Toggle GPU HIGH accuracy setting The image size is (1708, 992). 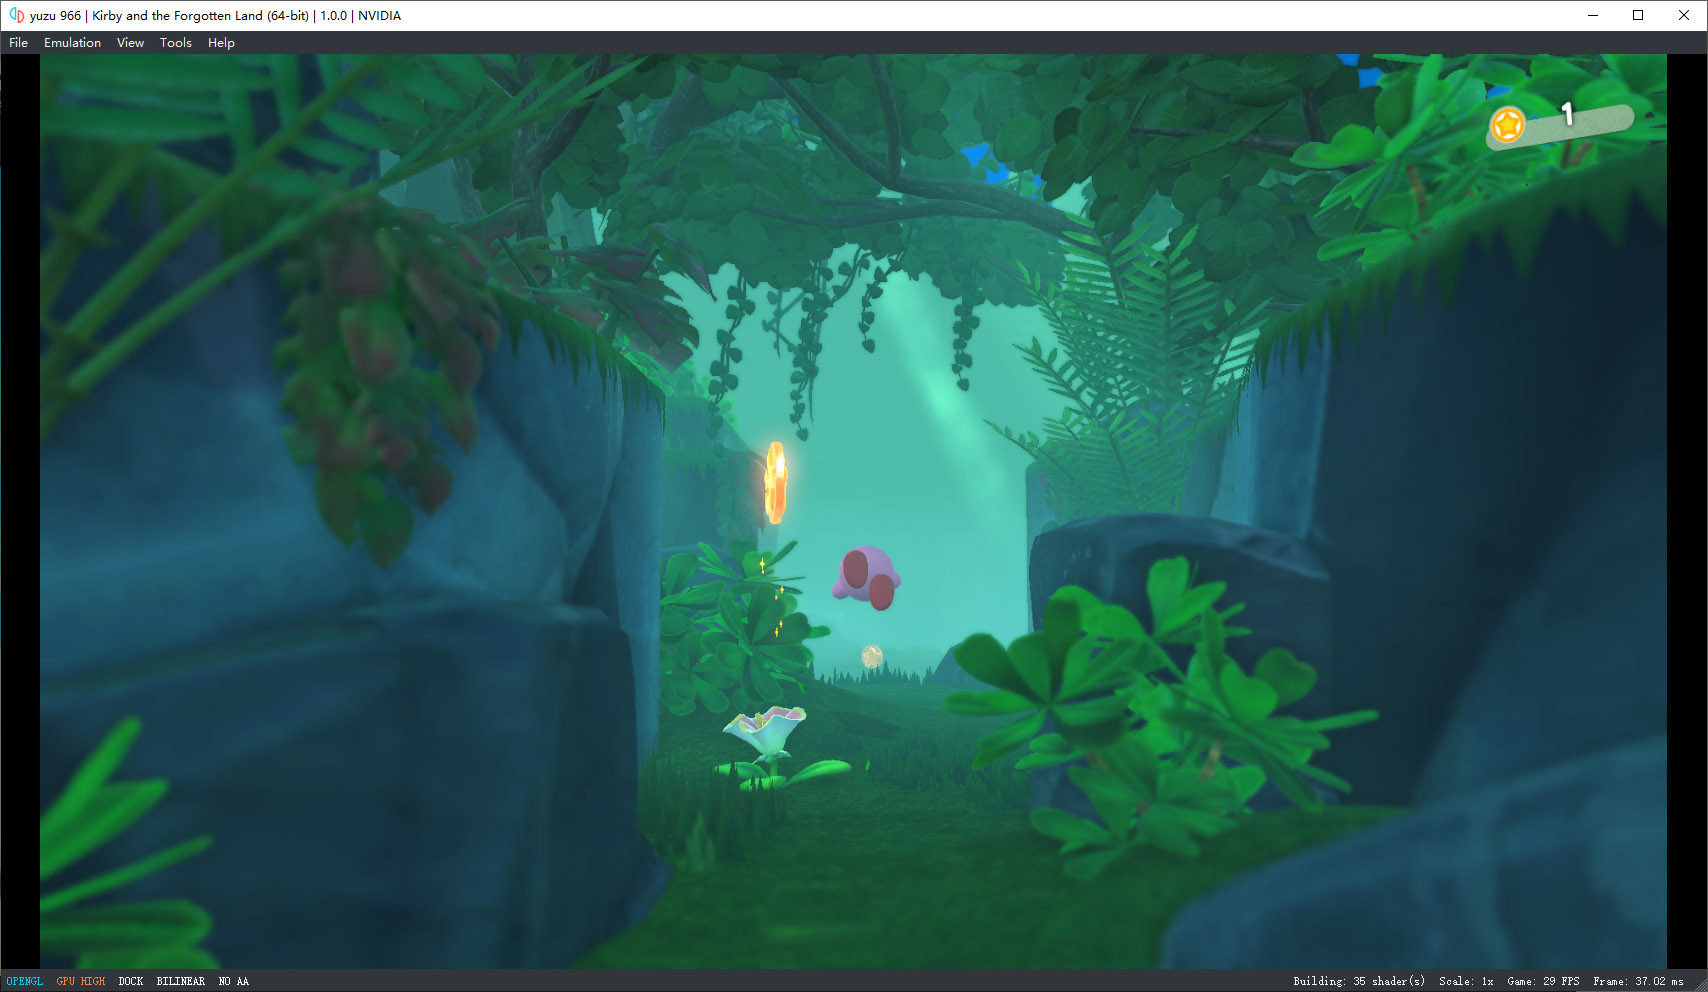80,981
